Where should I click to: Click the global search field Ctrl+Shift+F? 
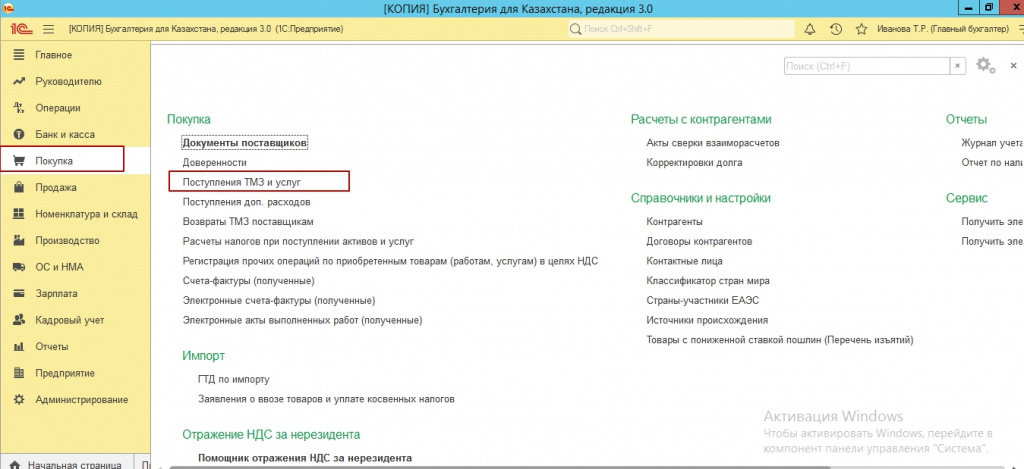click(x=681, y=29)
